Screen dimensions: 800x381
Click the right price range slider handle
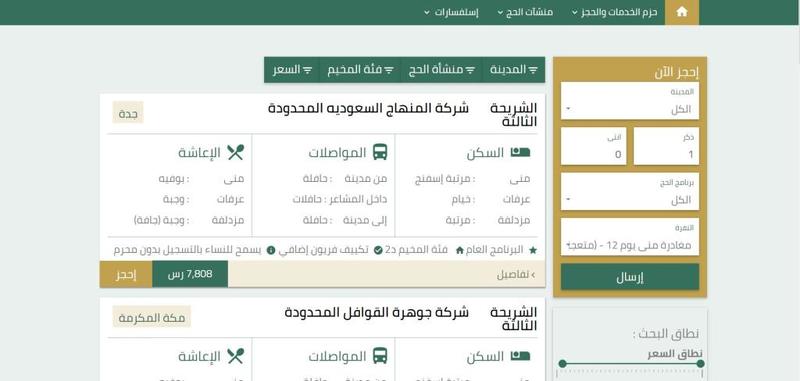pyautogui.click(x=701, y=364)
